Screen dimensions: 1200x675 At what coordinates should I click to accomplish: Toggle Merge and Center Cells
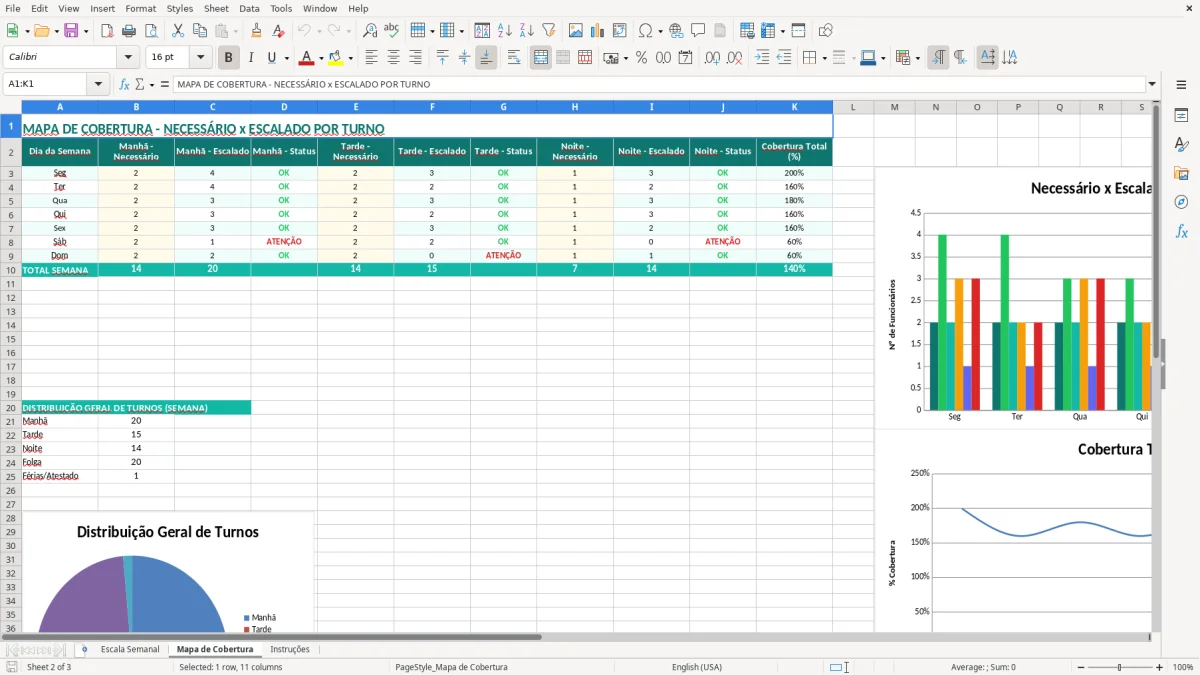click(541, 58)
